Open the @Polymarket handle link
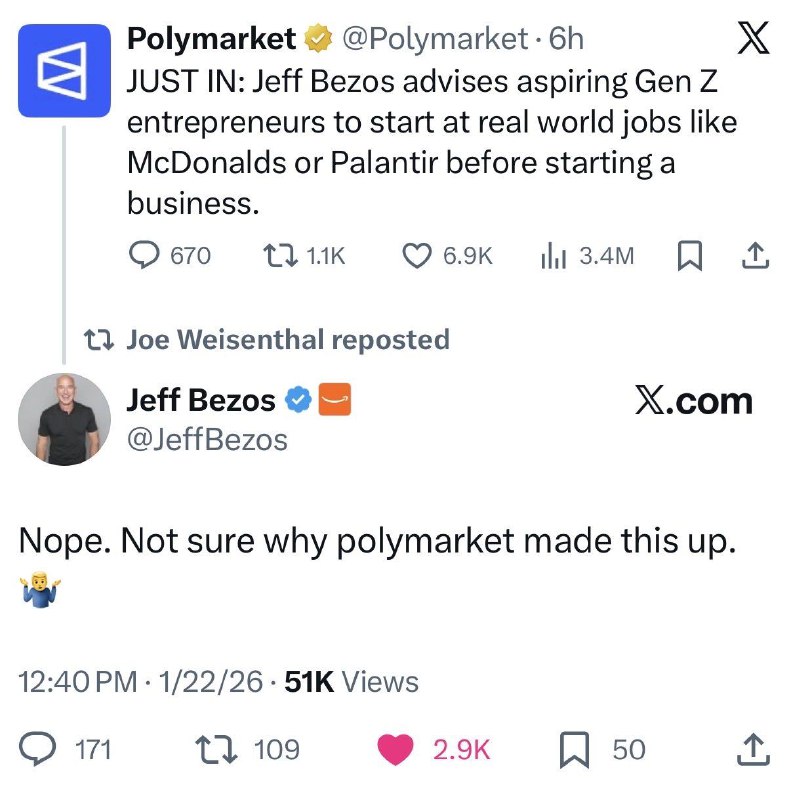The height and width of the screenshot is (800, 791). tap(434, 40)
